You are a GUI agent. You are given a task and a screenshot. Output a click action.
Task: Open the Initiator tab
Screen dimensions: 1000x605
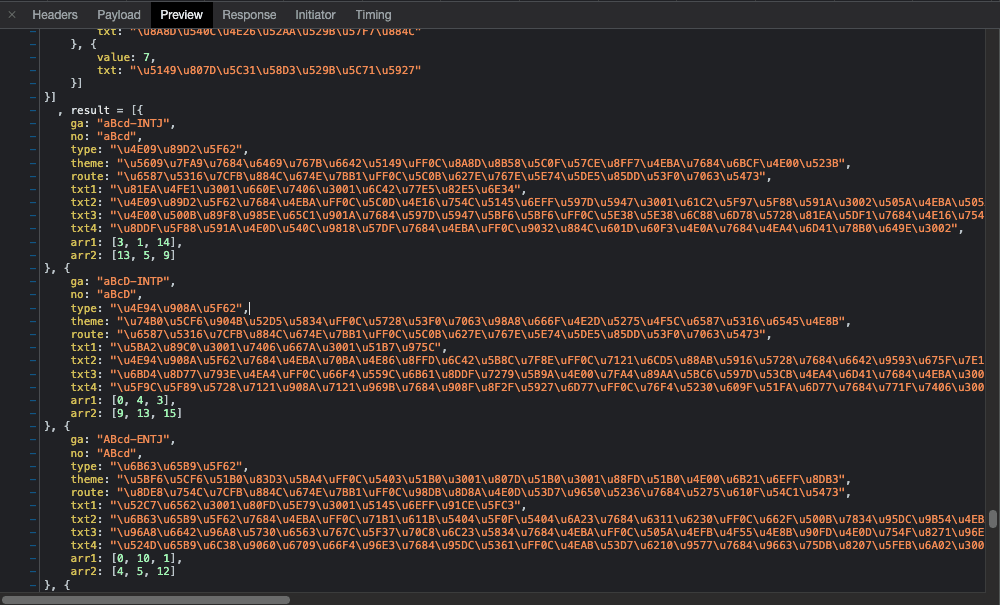tap(315, 15)
